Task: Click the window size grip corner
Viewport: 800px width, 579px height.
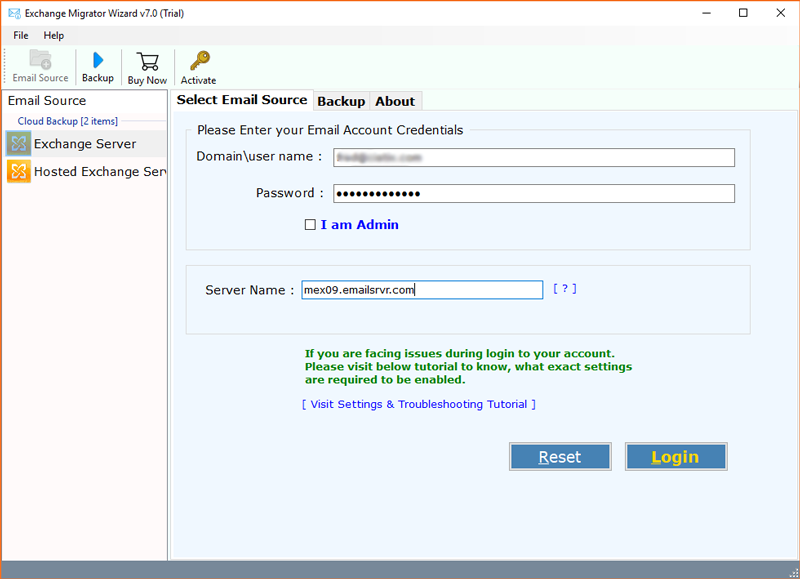Action: click(x=794, y=573)
